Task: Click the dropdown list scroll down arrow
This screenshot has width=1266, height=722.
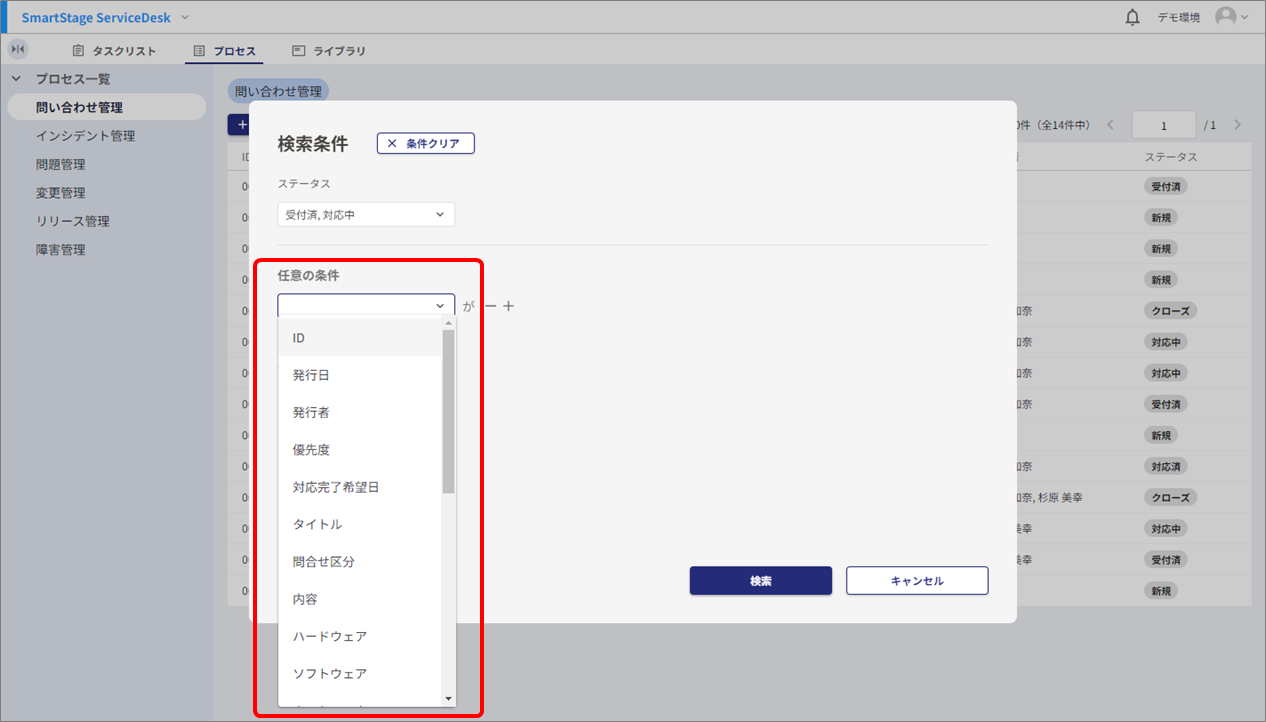Action: point(448,698)
